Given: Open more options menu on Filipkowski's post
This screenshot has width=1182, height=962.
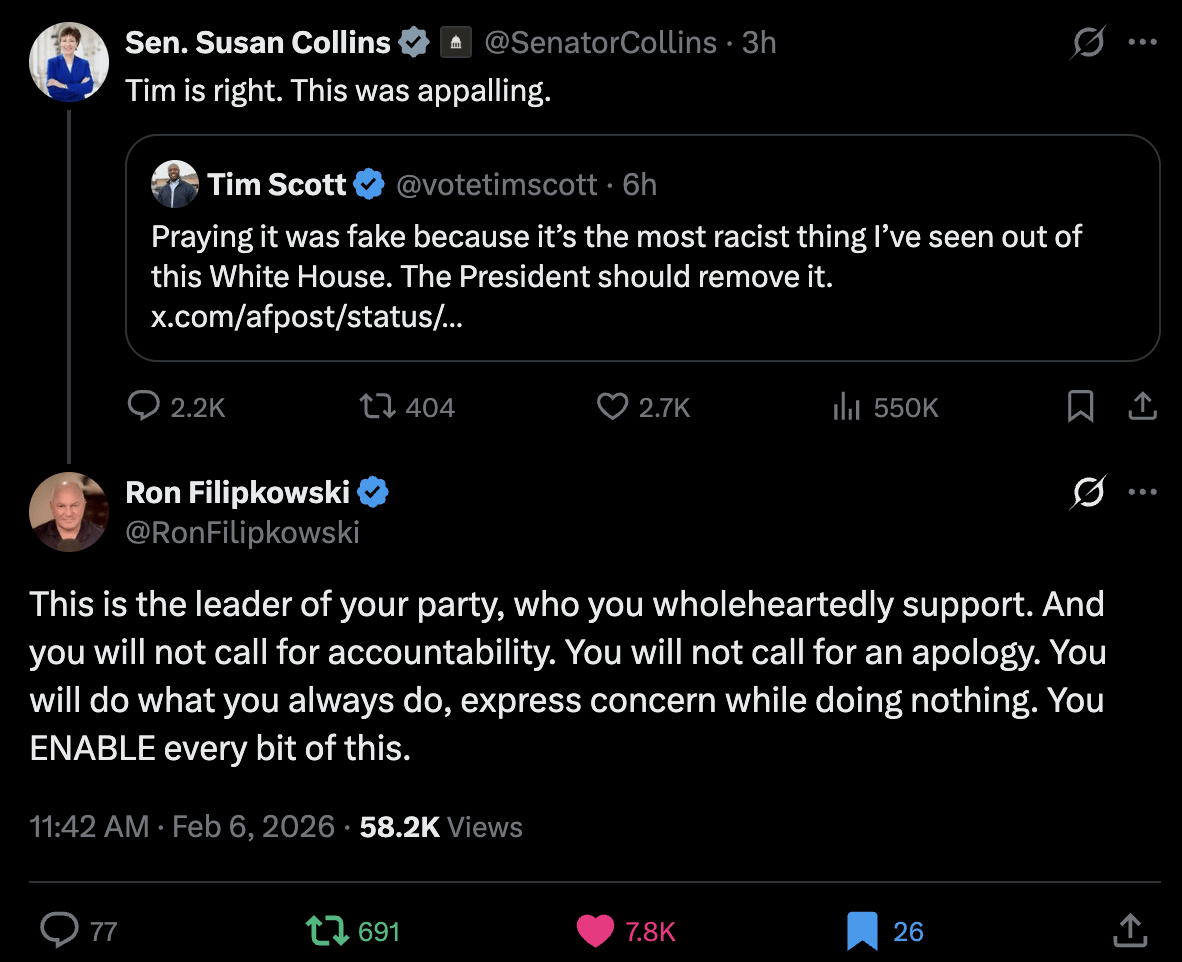Looking at the screenshot, I should (x=1142, y=492).
